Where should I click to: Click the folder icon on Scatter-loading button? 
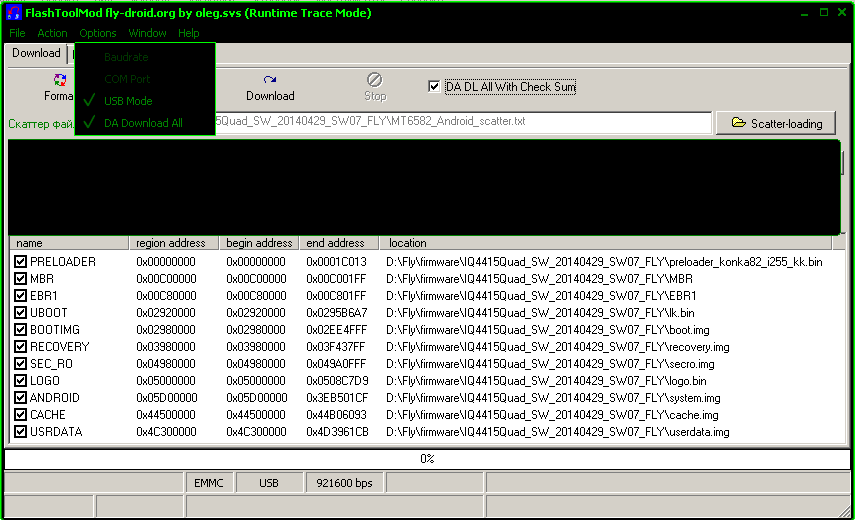(x=739, y=123)
